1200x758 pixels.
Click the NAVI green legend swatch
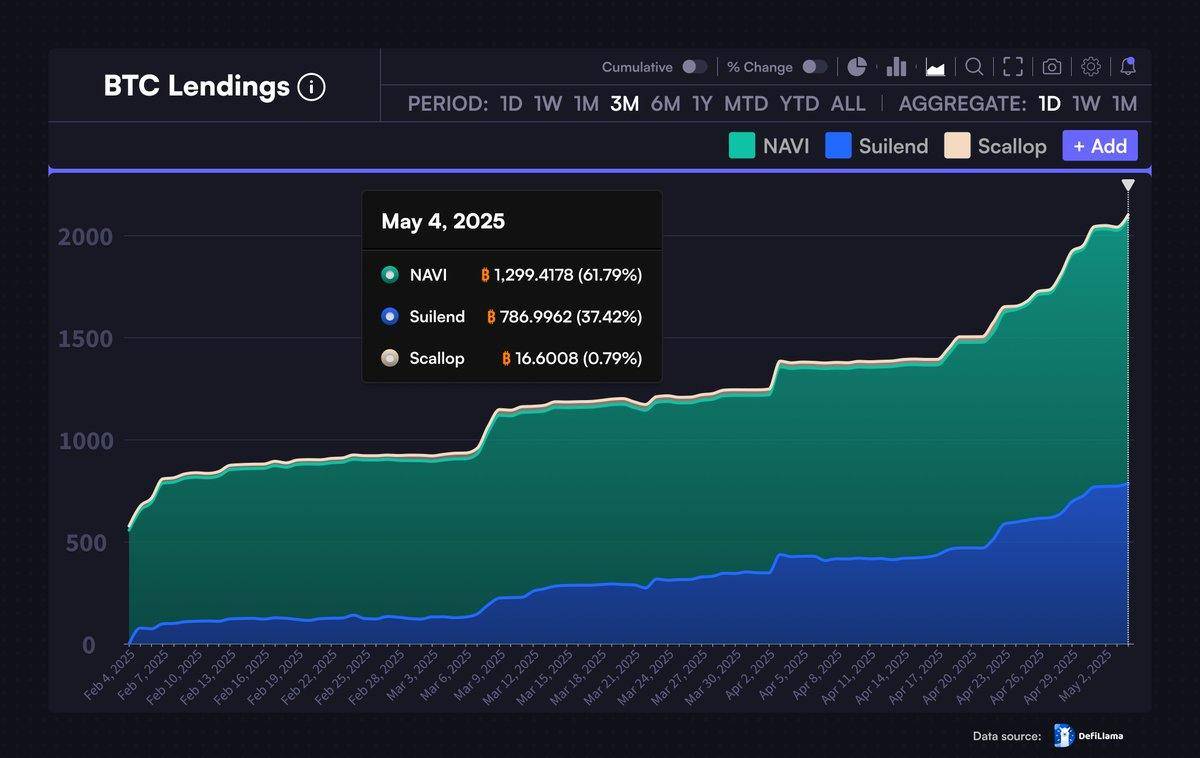tap(741, 146)
